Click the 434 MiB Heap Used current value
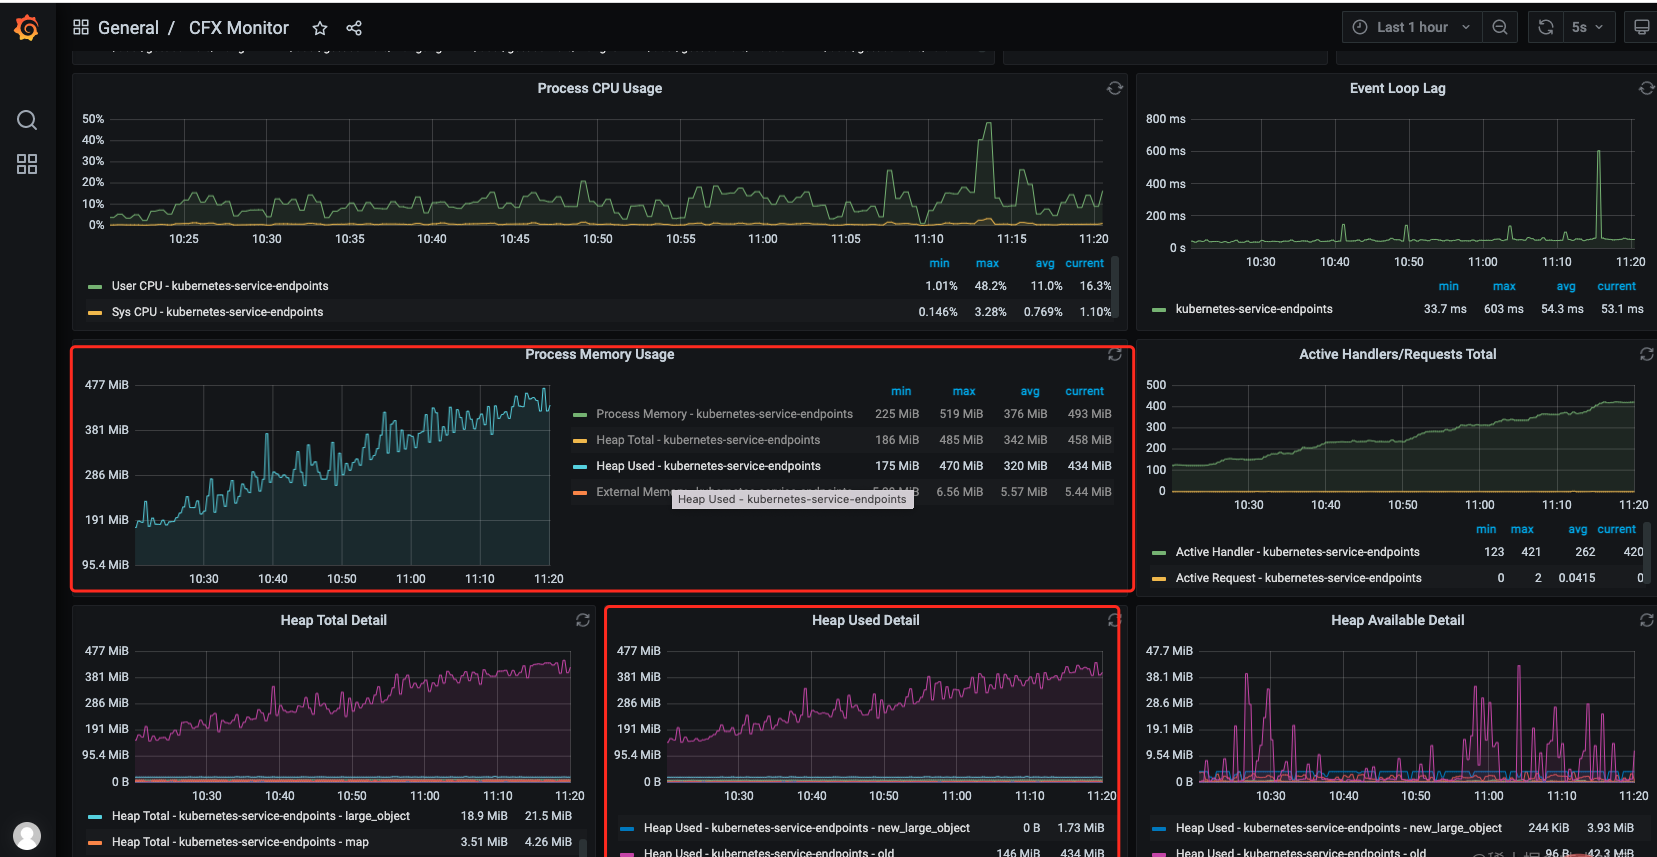Screen dimensions: 1657x857 coord(1089,466)
